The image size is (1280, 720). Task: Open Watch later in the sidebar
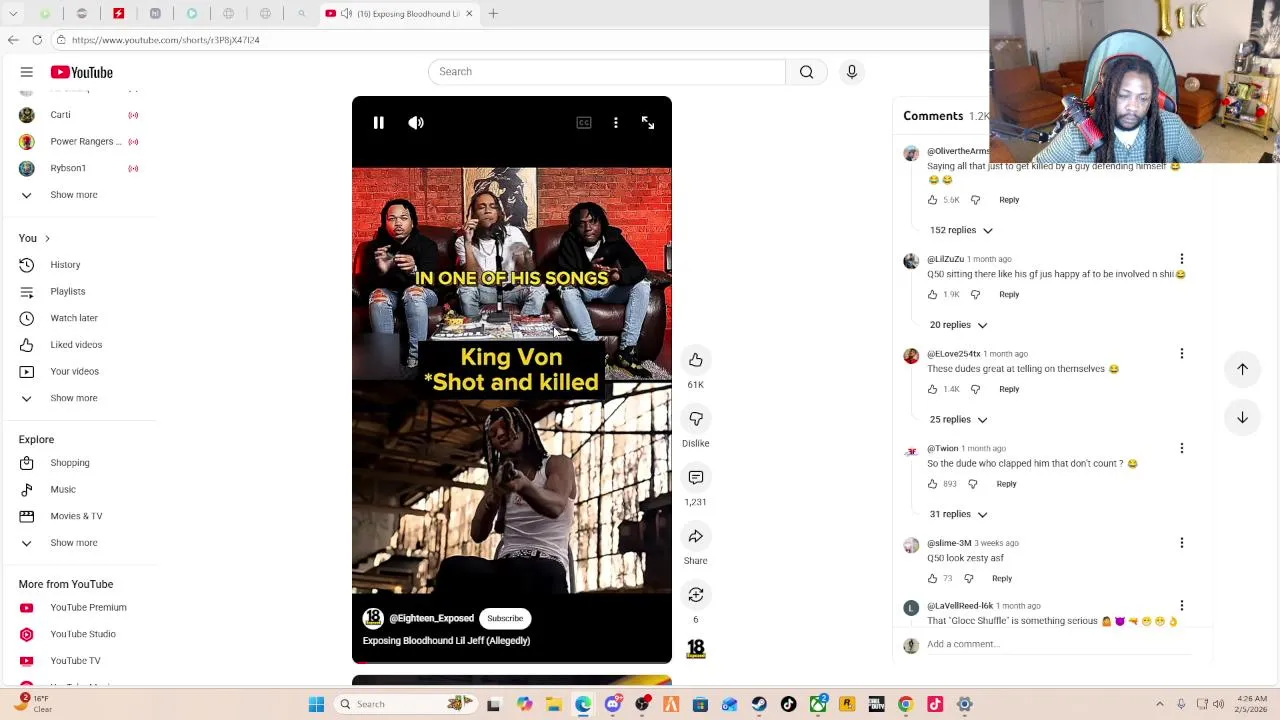[74, 318]
